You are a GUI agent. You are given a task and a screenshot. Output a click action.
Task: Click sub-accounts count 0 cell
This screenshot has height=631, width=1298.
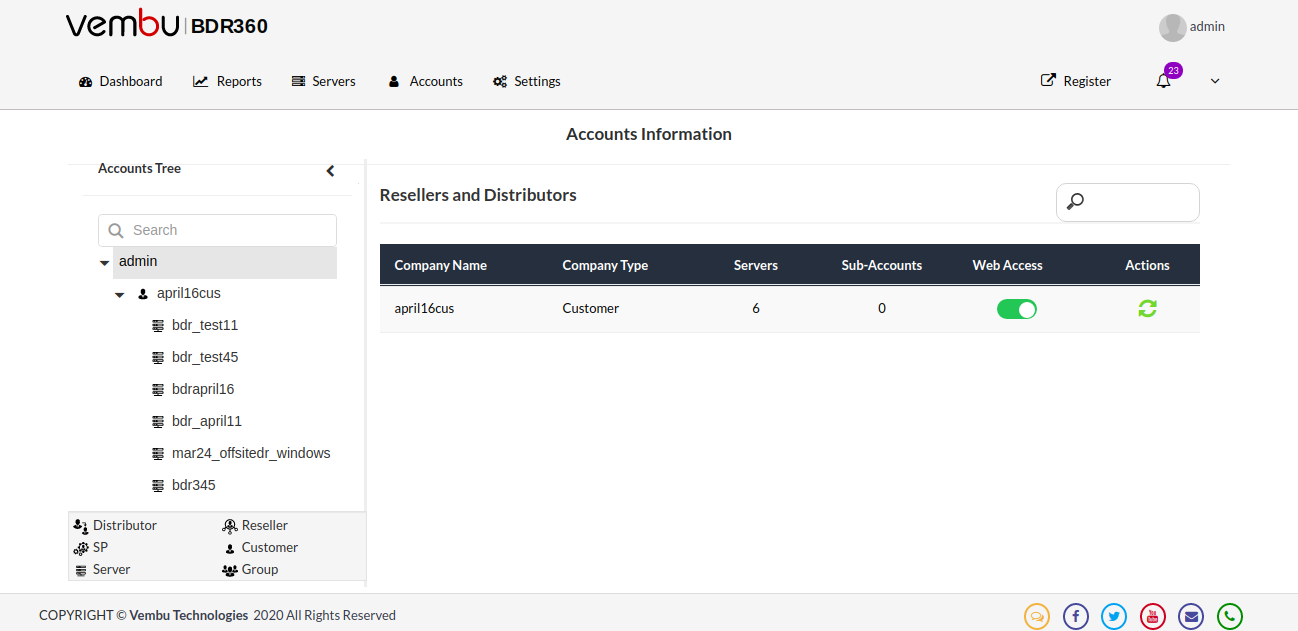pyautogui.click(x=882, y=308)
